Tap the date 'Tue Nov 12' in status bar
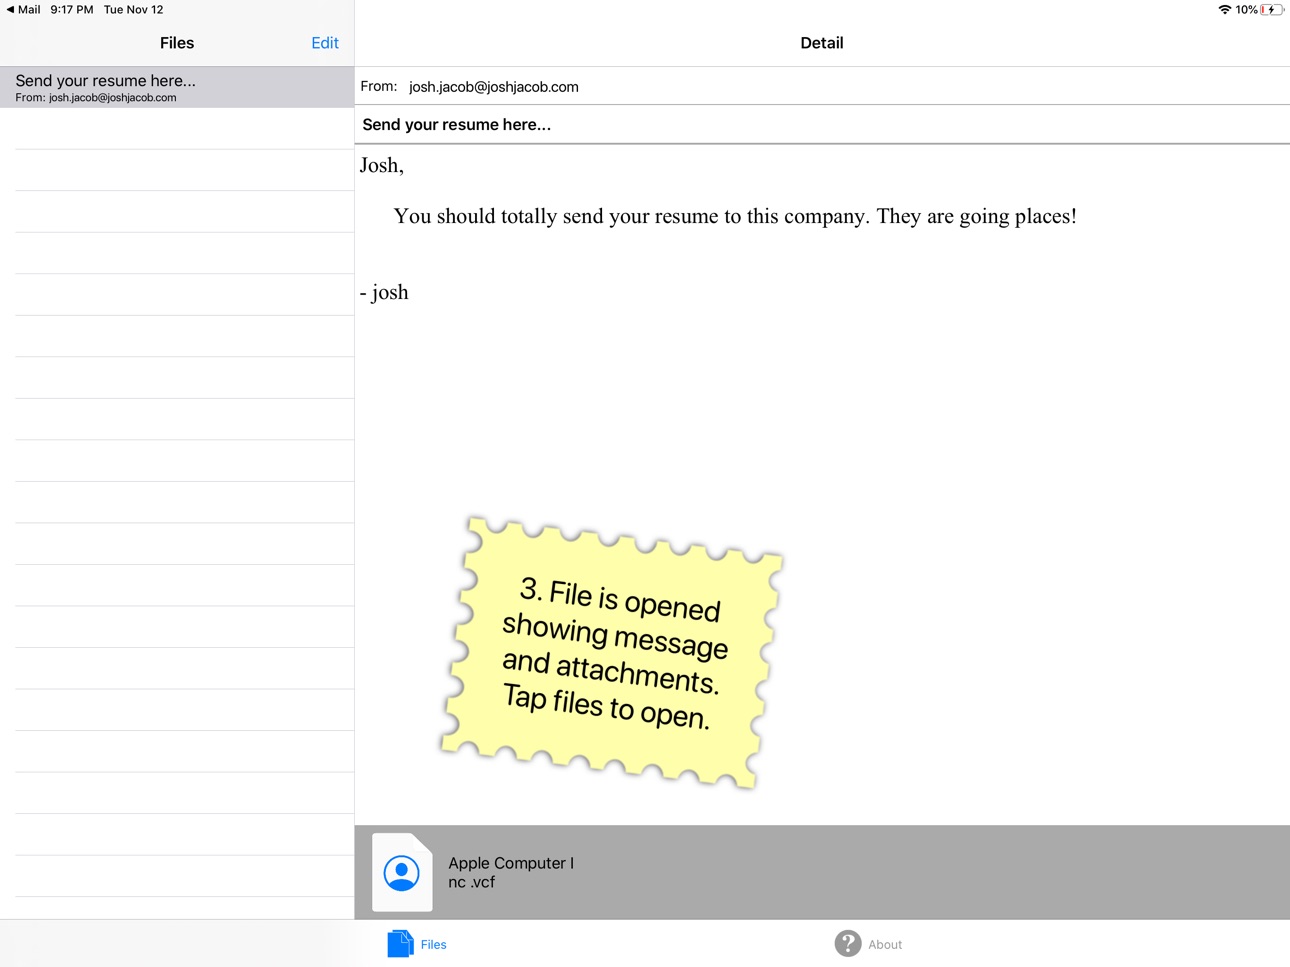The height and width of the screenshot is (967, 1290). point(134,9)
